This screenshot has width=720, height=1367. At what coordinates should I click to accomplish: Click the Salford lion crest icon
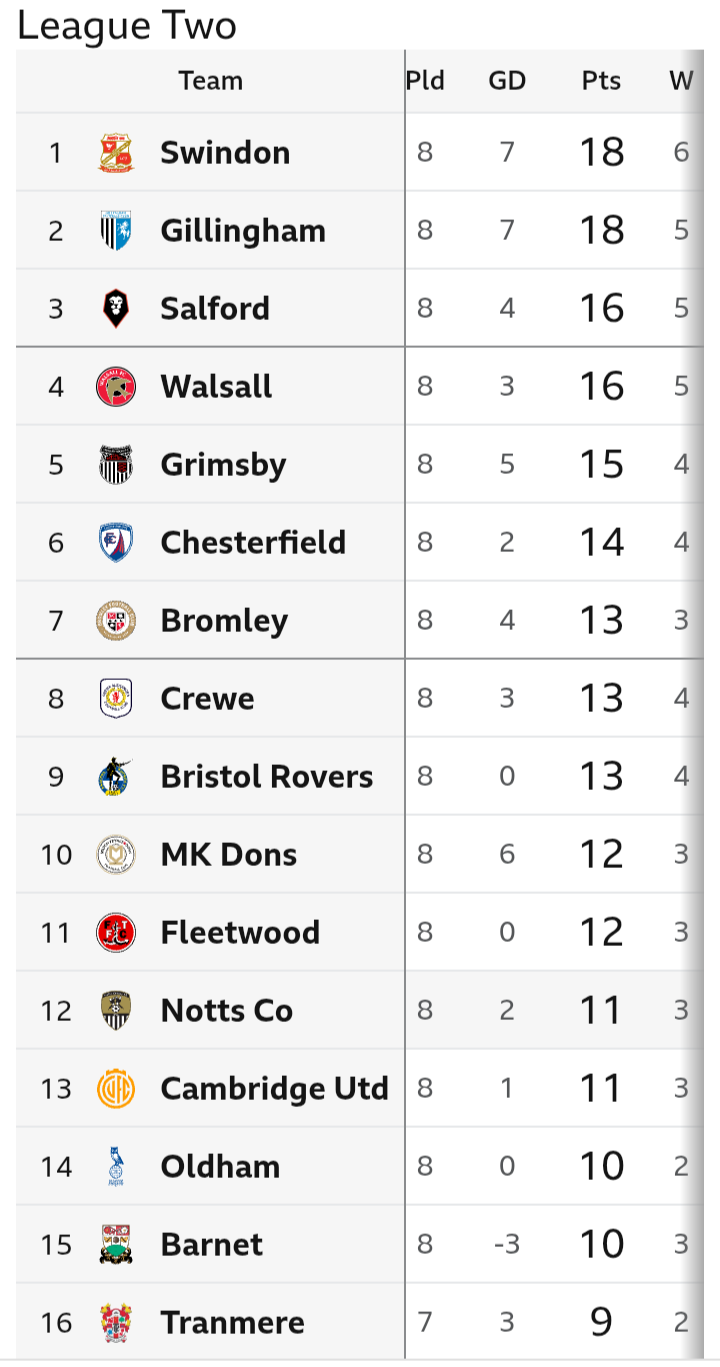(x=116, y=308)
